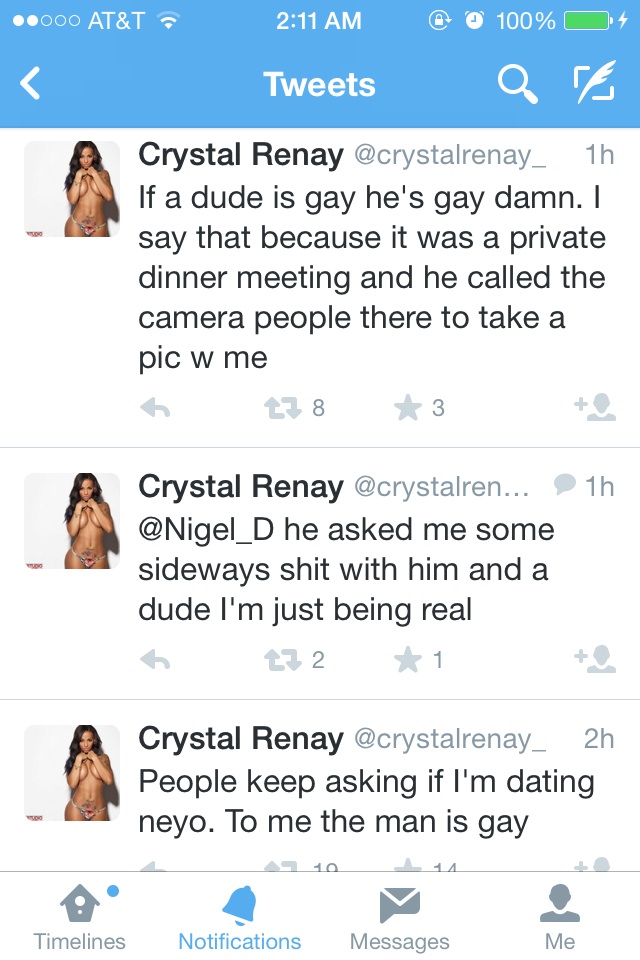This screenshot has height=960, width=640.
Task: Go to the Messages tab
Action: [x=399, y=916]
